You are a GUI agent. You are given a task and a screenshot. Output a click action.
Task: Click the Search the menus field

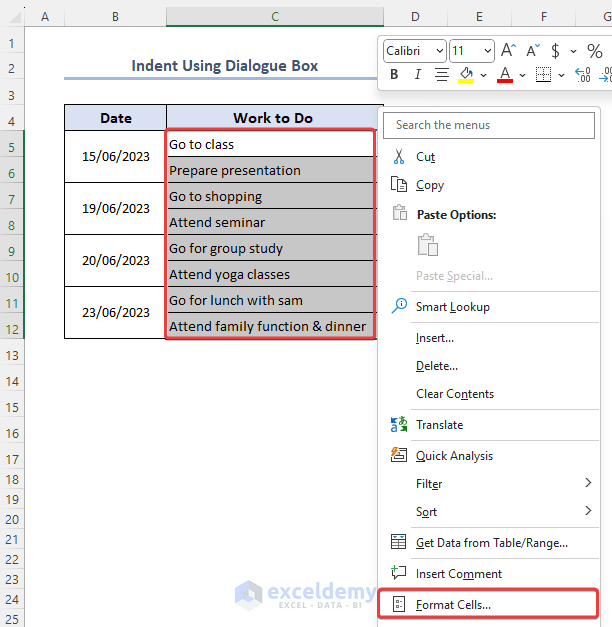[x=489, y=125]
